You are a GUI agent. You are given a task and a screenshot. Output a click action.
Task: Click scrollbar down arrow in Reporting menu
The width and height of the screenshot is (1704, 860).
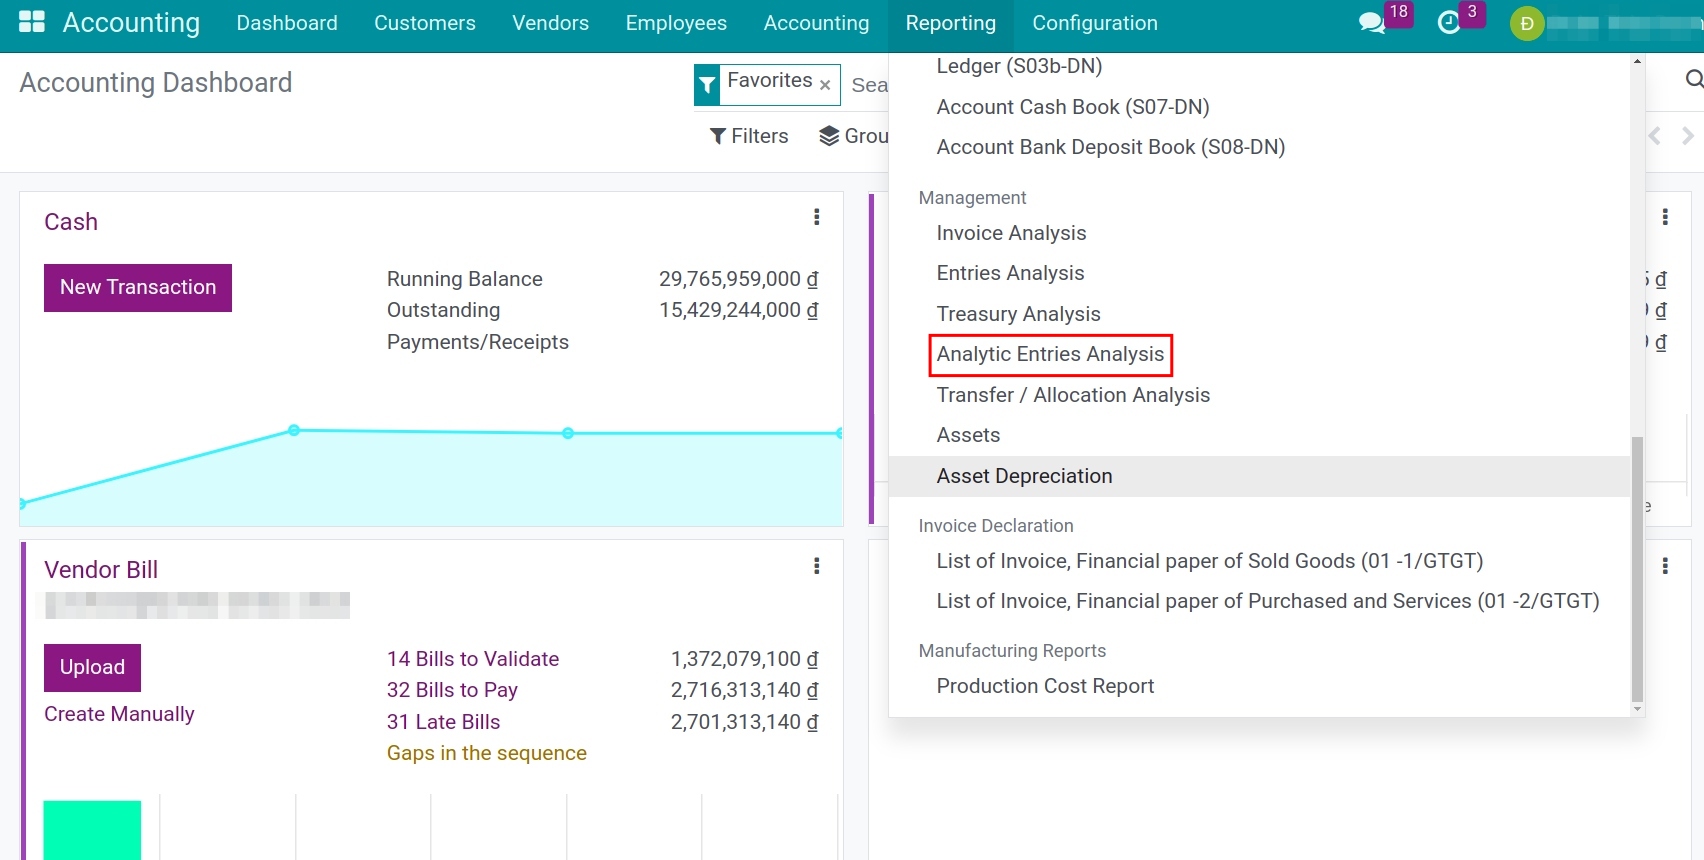coord(1637,709)
